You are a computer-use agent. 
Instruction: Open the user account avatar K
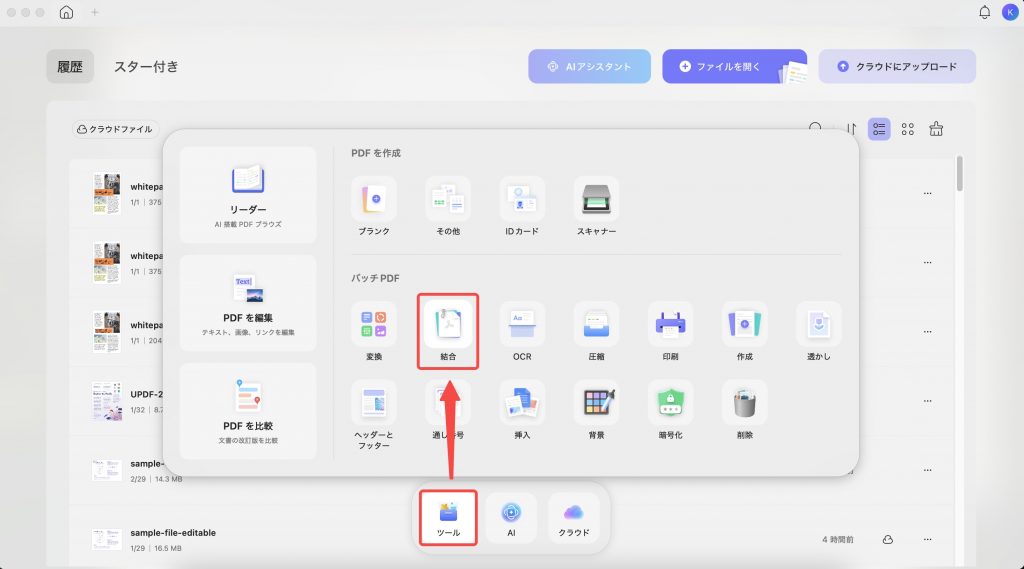pos(1010,12)
